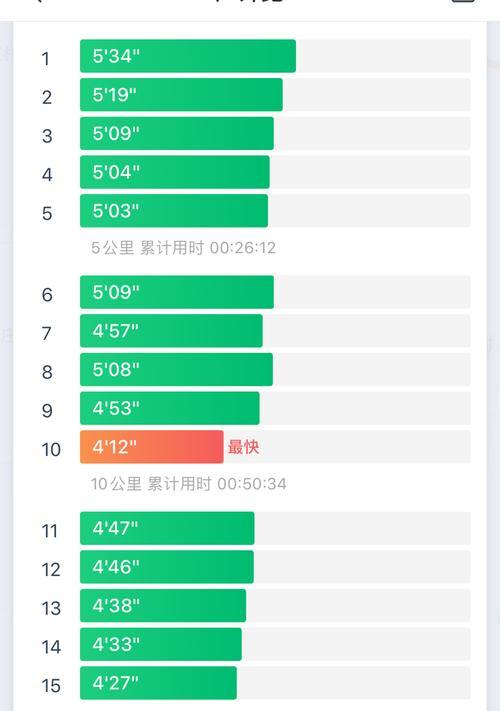
Task: Tap the kilometer 1 pace bar 5'34"
Action: pos(188,56)
